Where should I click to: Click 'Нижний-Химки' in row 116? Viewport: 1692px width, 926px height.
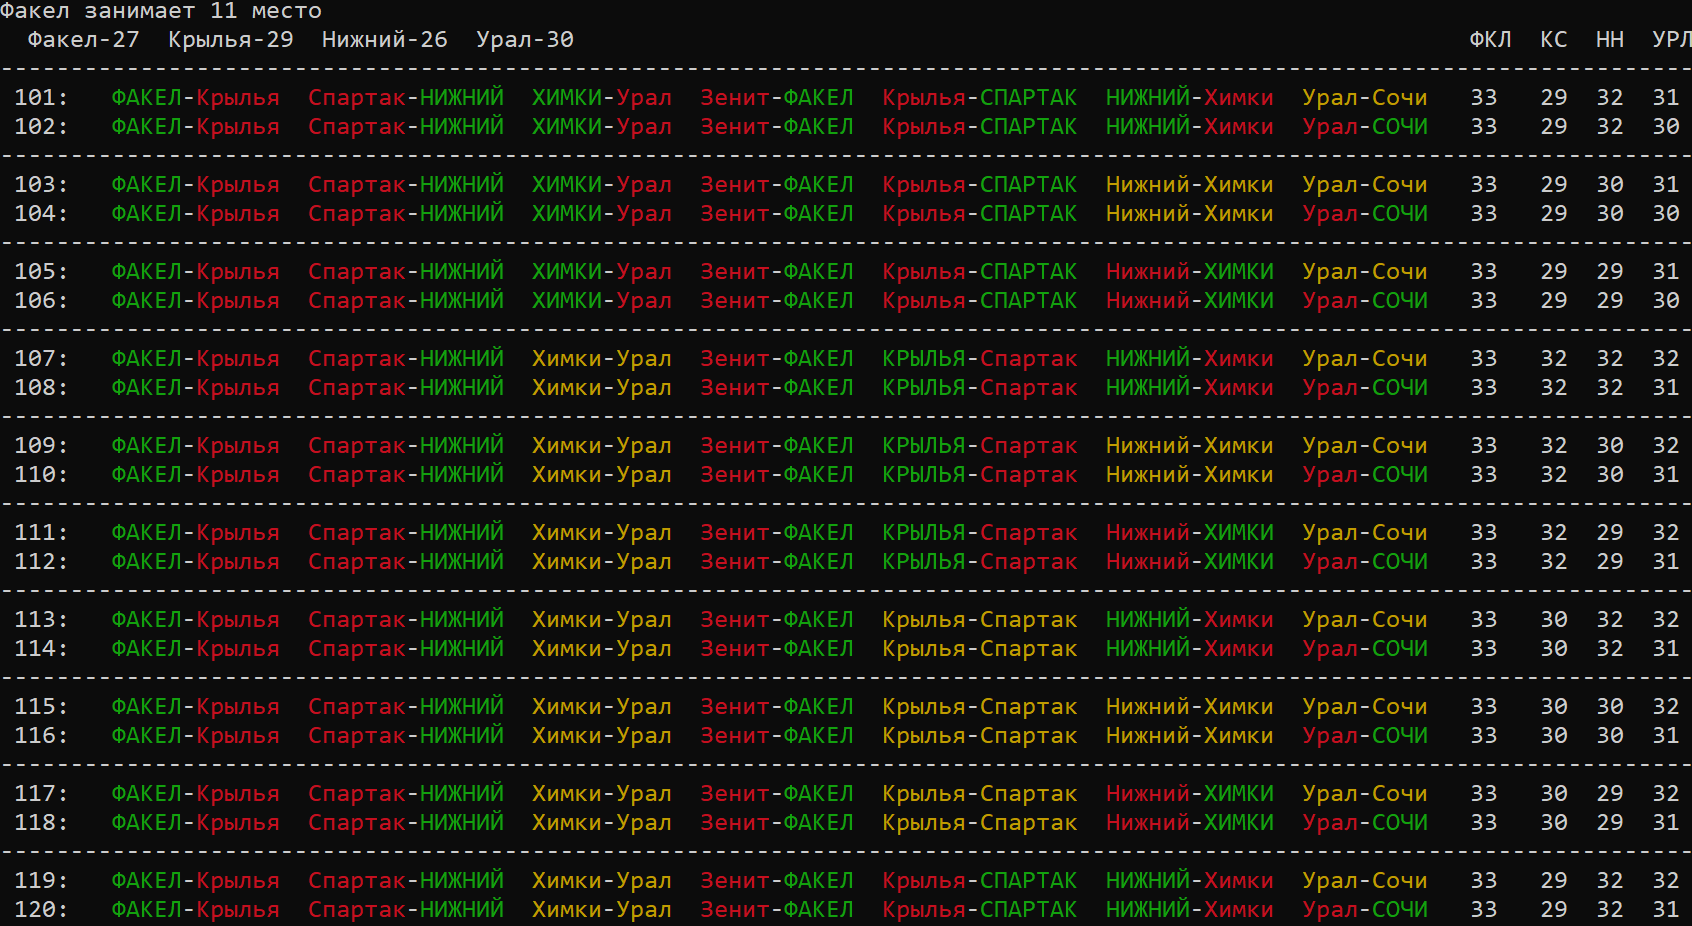tap(1190, 736)
